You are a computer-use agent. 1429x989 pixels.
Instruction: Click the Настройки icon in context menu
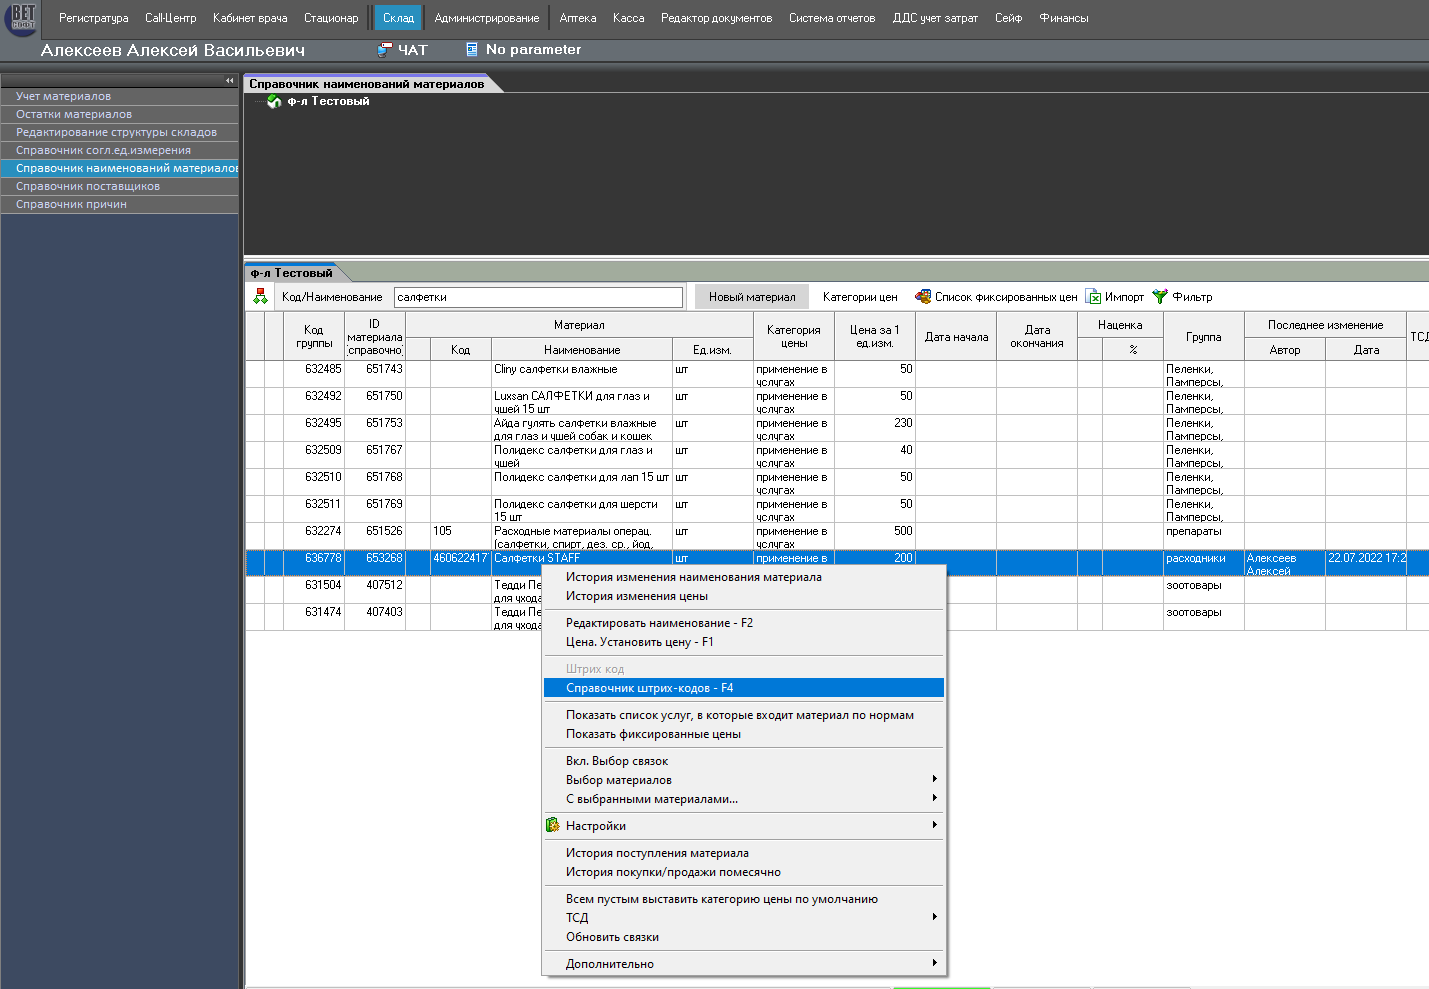pos(553,826)
